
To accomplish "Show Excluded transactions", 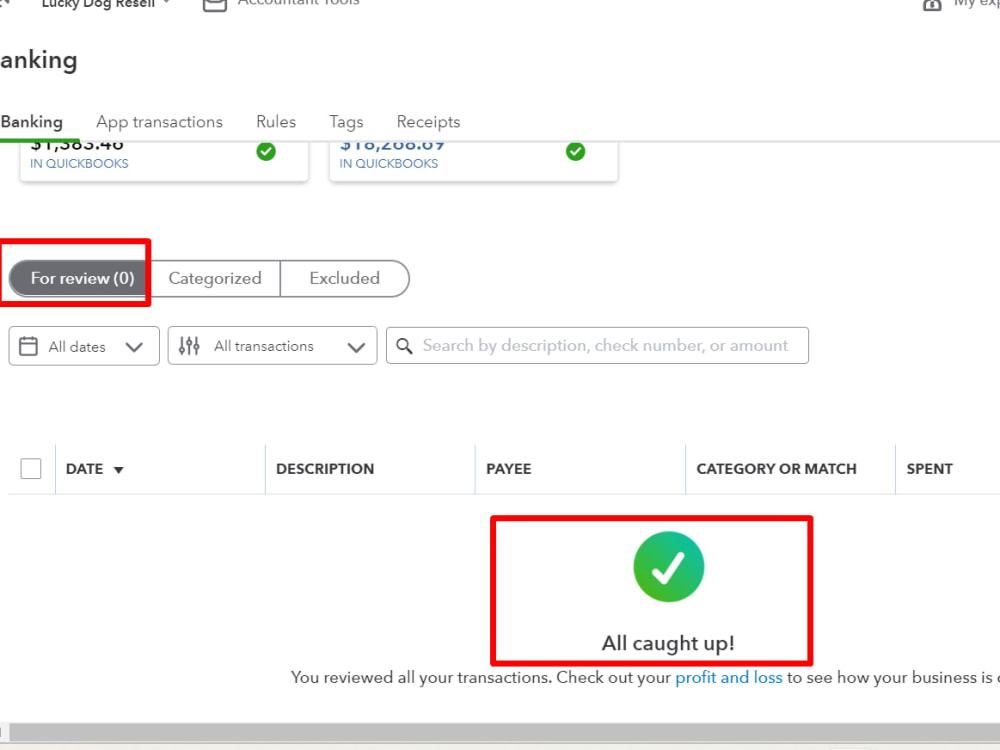I will tap(344, 278).
